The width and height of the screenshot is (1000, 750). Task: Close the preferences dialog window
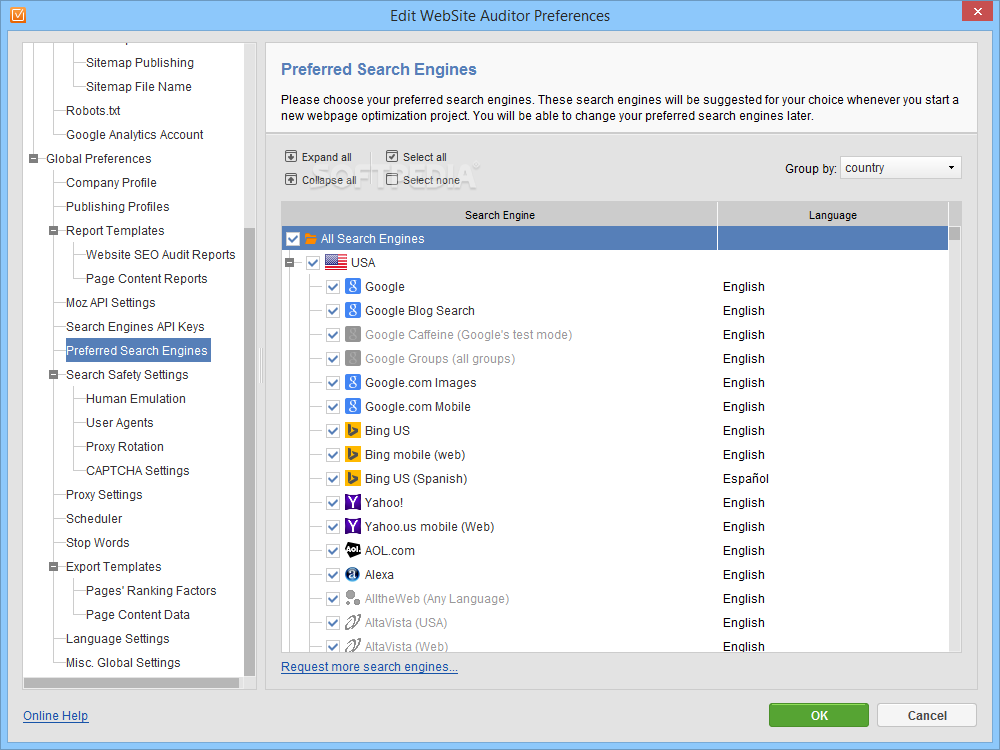pos(978,11)
